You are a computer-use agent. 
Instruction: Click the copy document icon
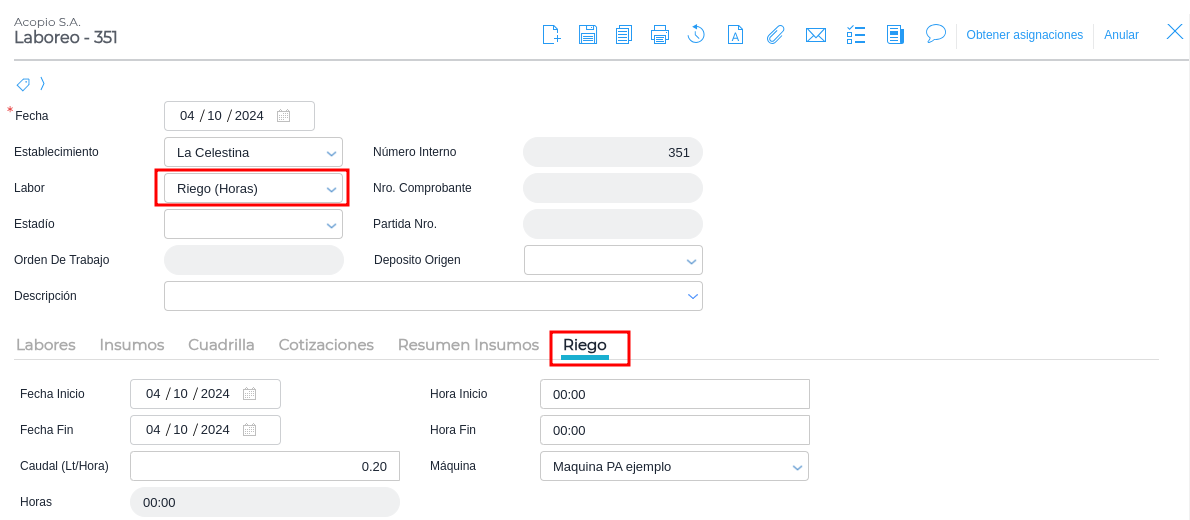pos(623,35)
